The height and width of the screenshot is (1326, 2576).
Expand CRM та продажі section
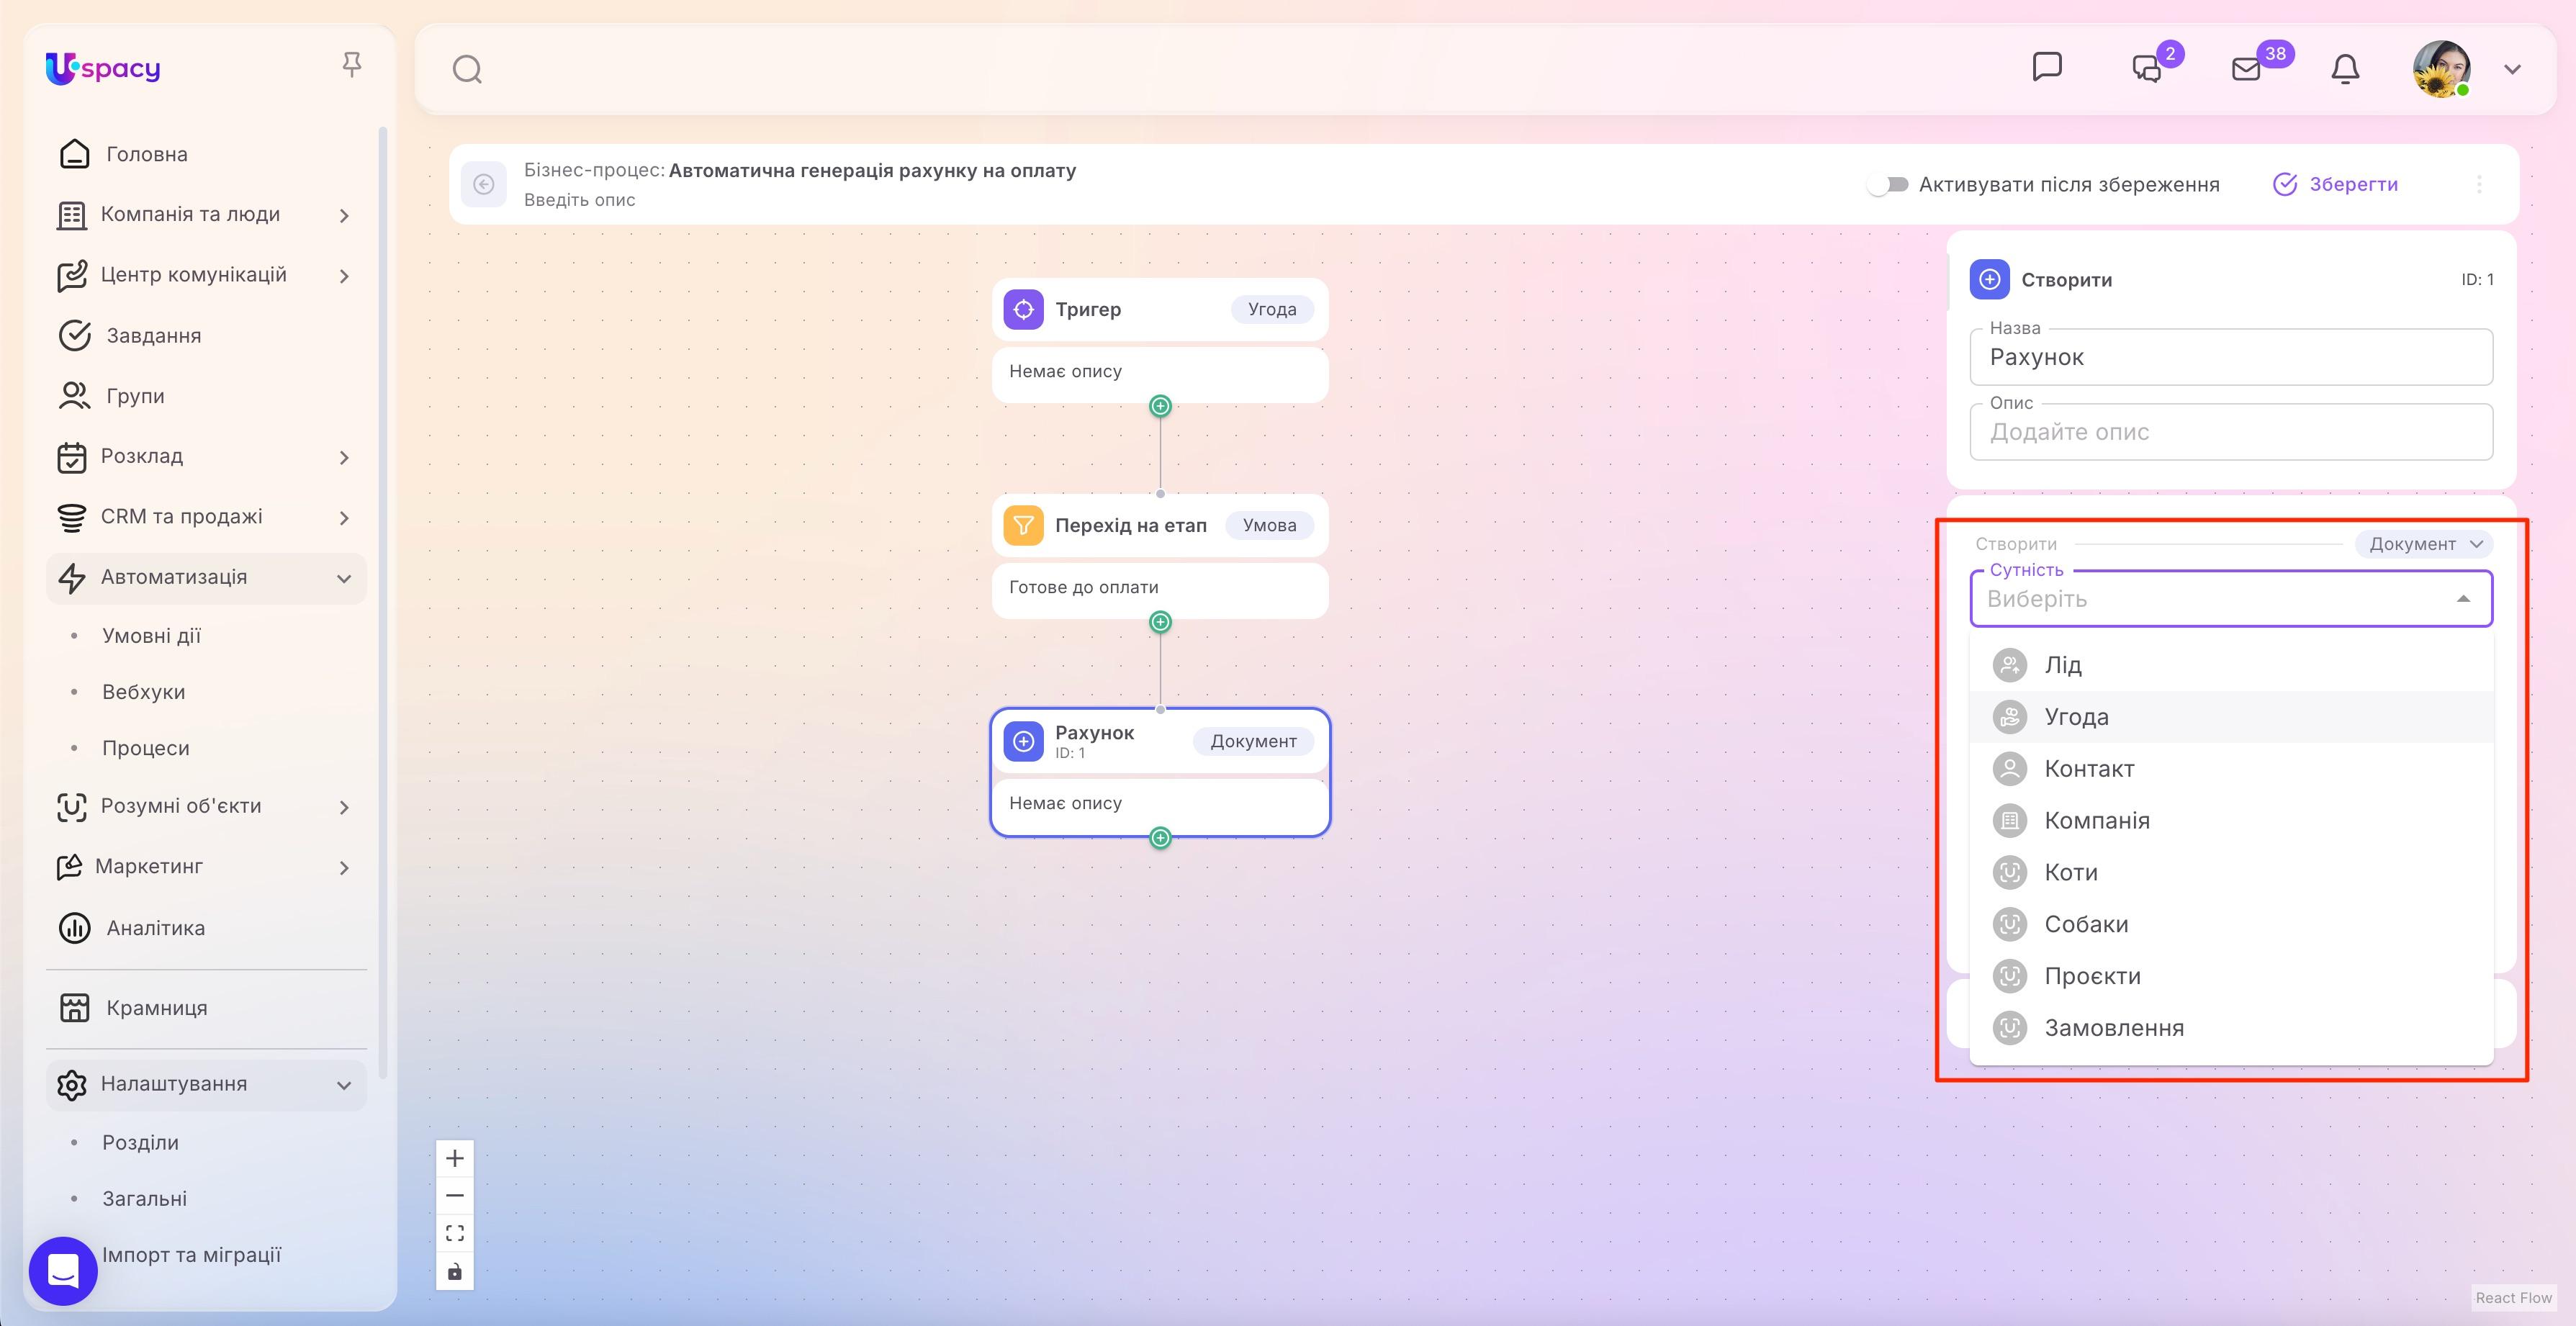(206, 517)
